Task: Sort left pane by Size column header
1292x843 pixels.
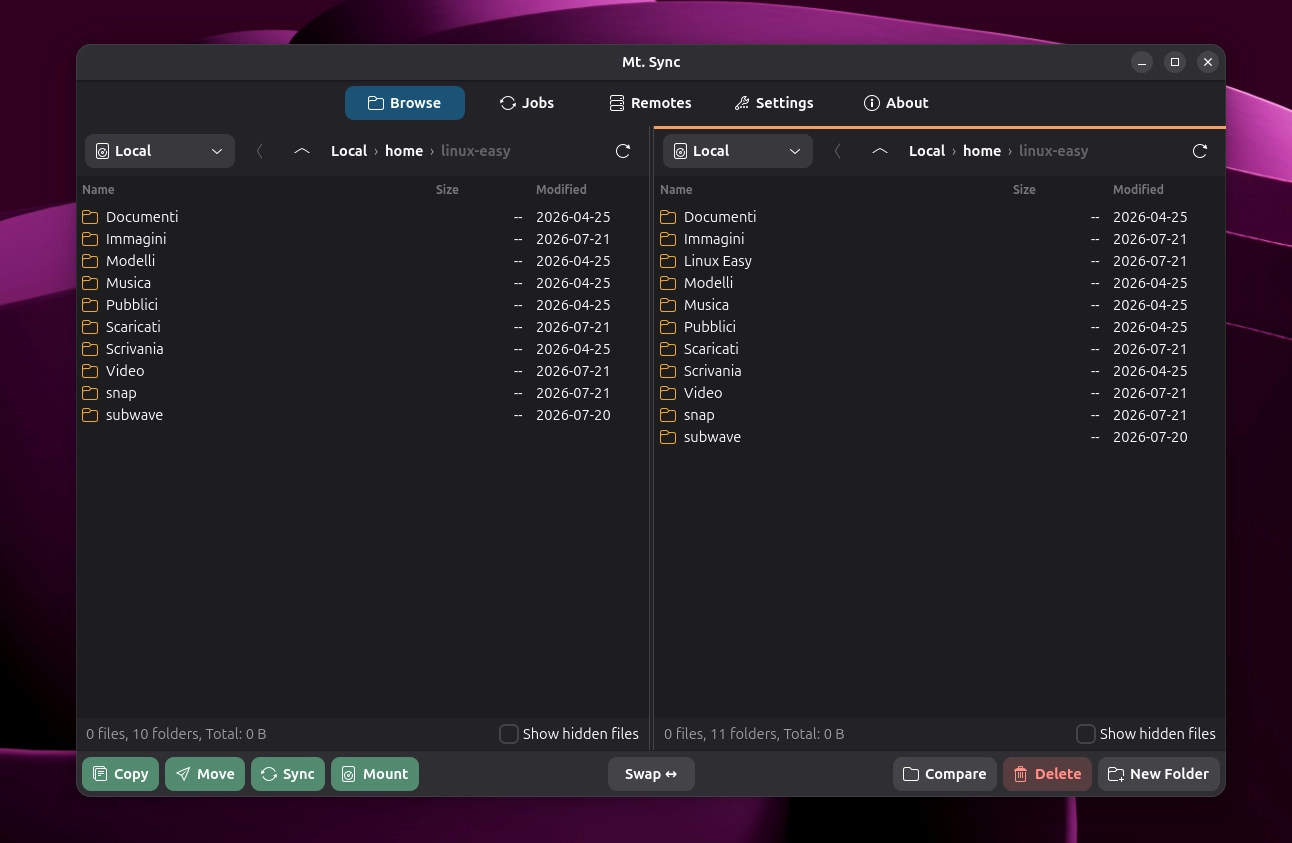Action: click(x=447, y=189)
